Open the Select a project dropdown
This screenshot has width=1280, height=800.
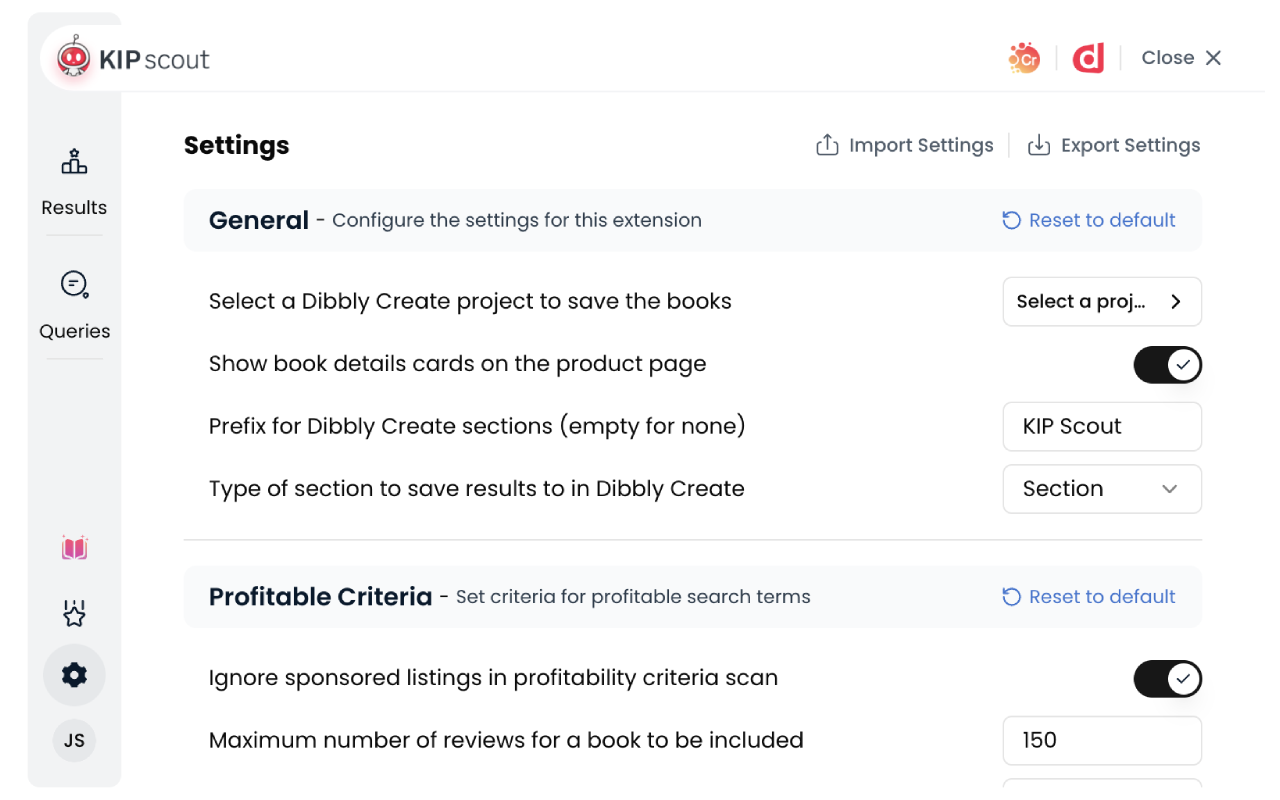[1102, 302]
